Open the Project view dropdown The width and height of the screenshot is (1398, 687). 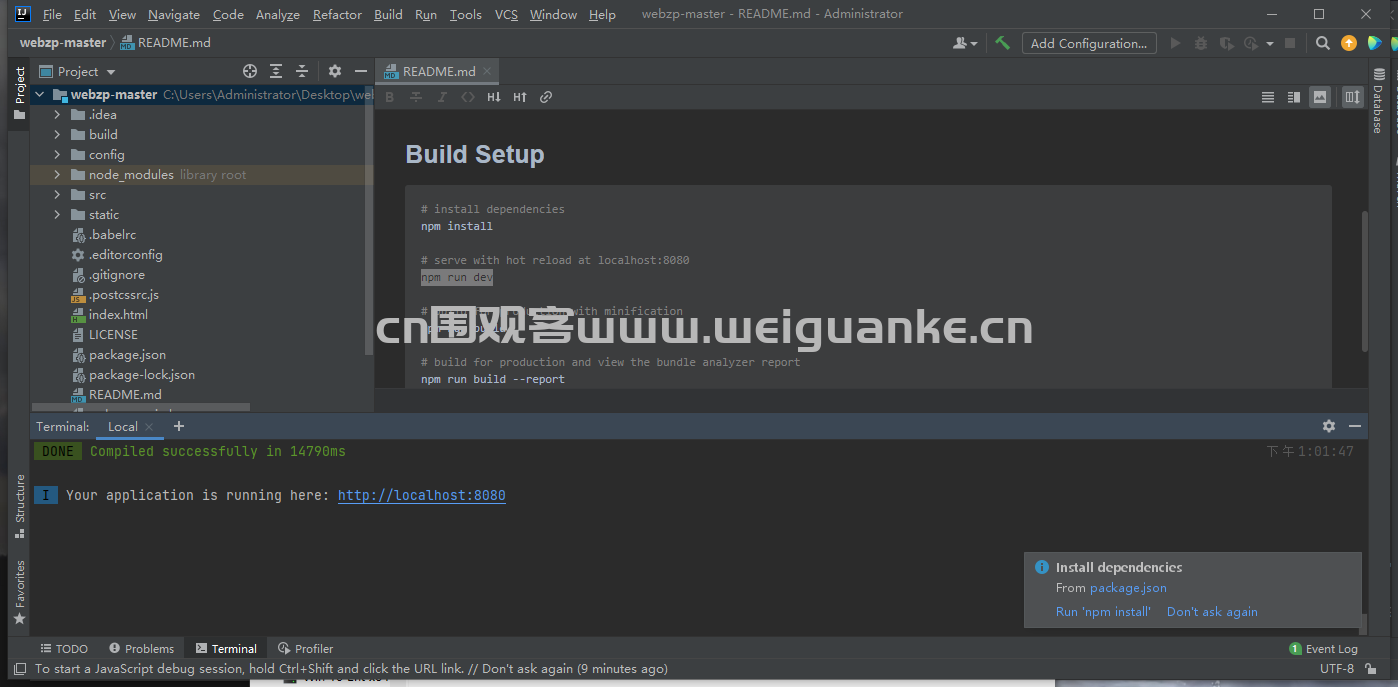tap(78, 71)
